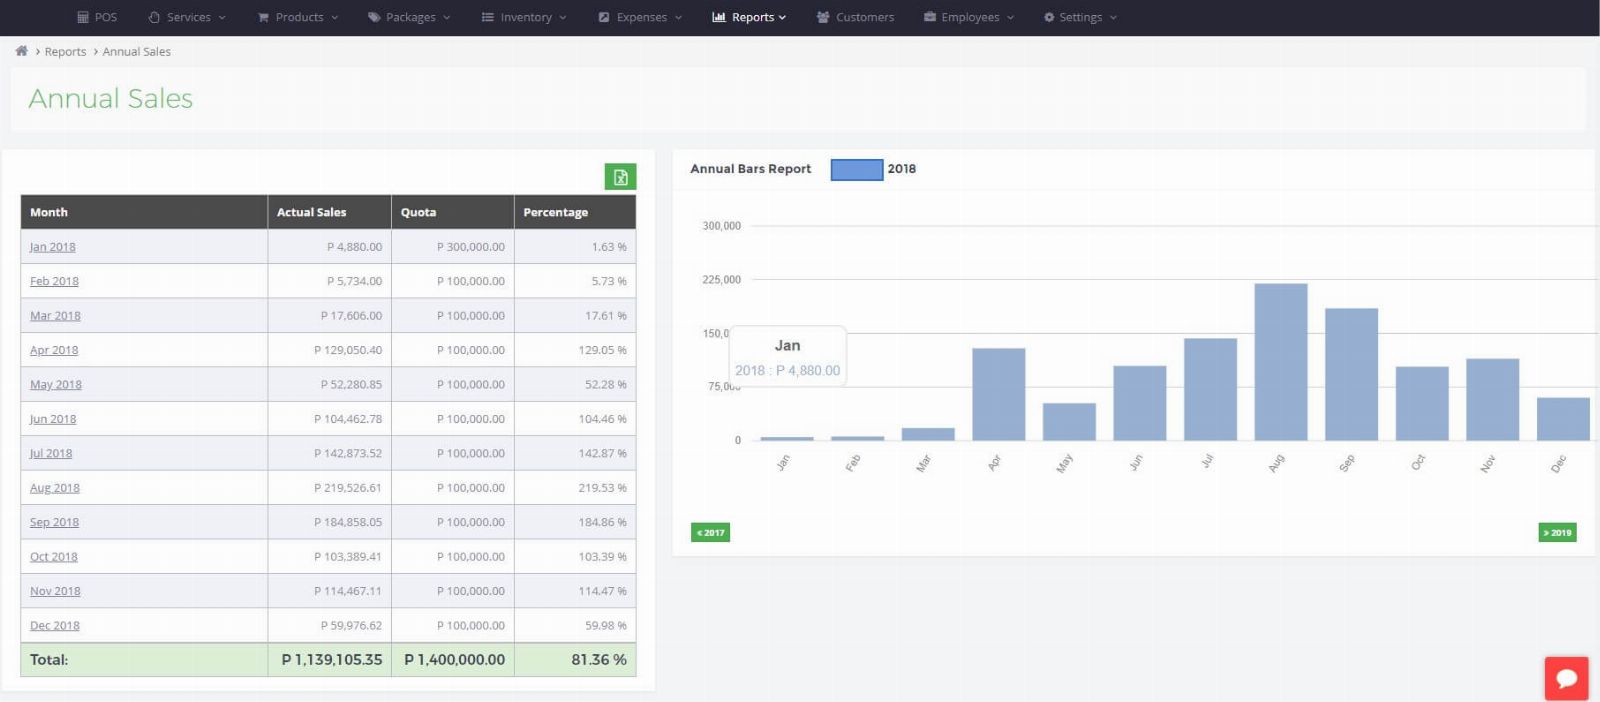
Task: Click the Customers group icon
Action: pyautogui.click(x=823, y=17)
